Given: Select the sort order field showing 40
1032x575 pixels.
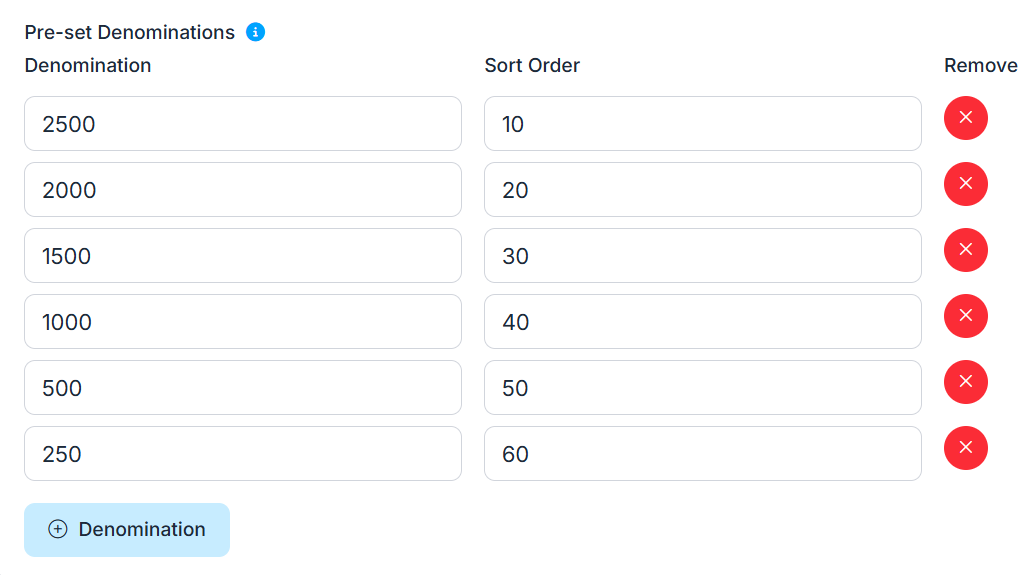Looking at the screenshot, I should point(702,322).
